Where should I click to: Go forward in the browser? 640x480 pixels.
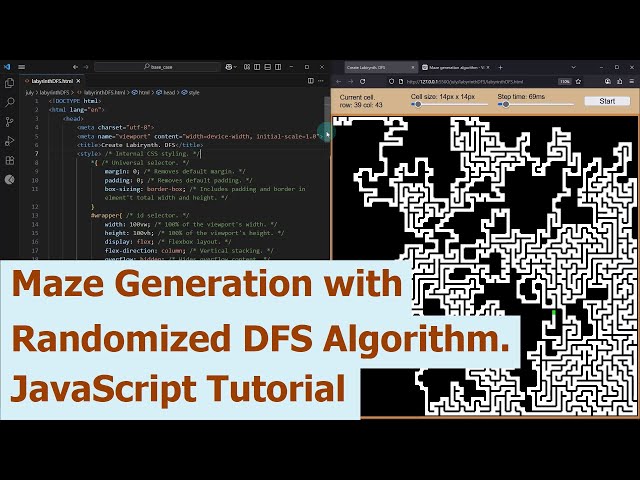[351, 81]
